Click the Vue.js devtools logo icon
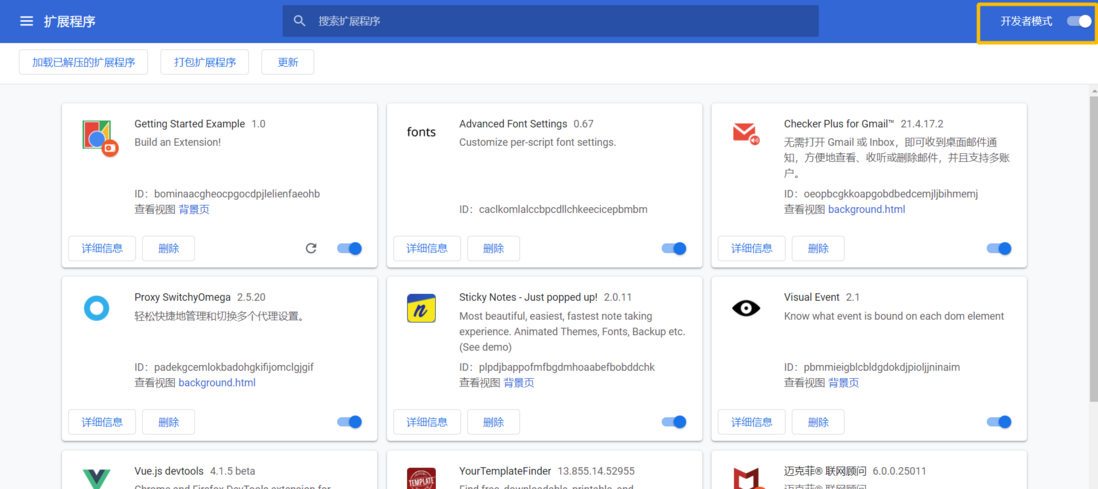Viewport: 1098px width, 489px height. click(97, 479)
